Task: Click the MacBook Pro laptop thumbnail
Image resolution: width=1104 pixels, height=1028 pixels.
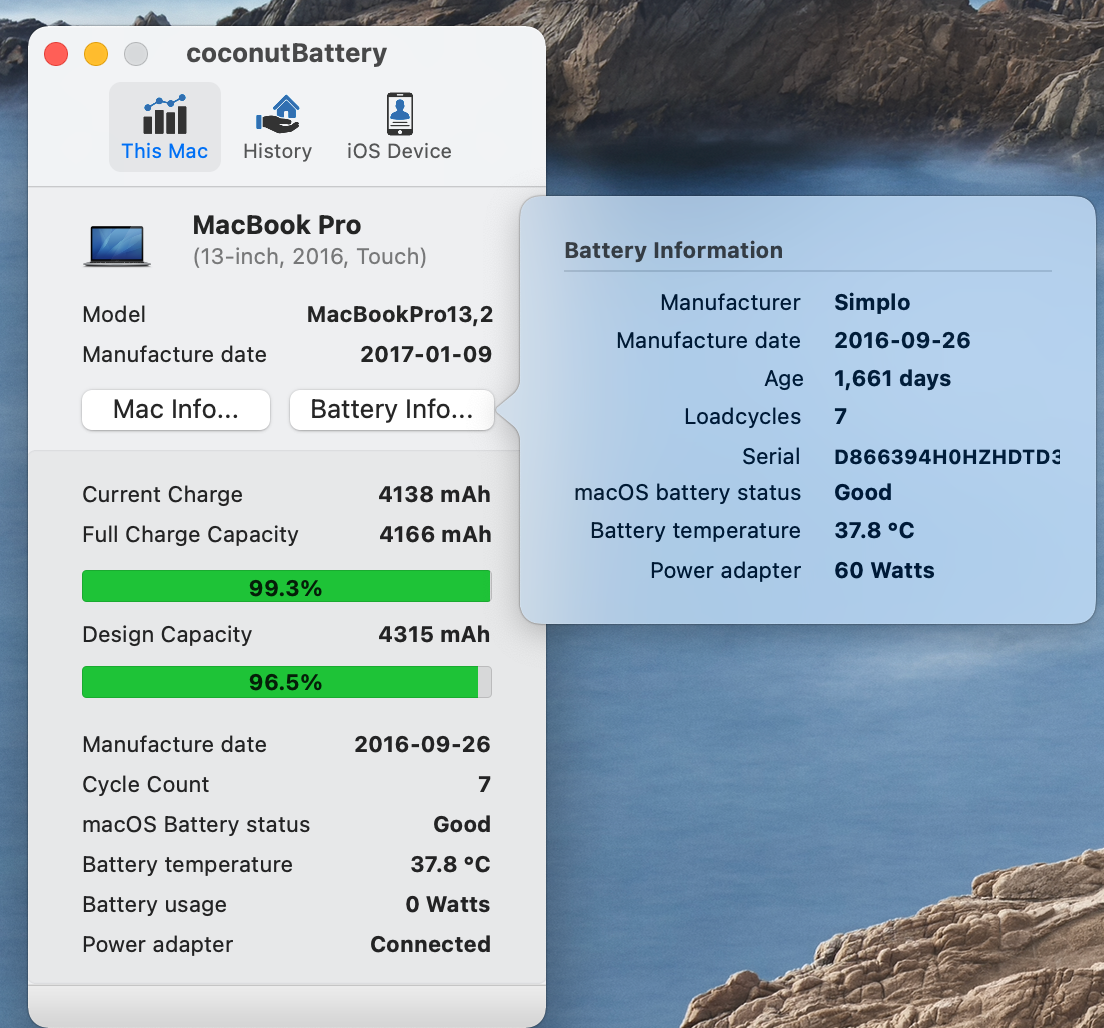Action: (117, 246)
